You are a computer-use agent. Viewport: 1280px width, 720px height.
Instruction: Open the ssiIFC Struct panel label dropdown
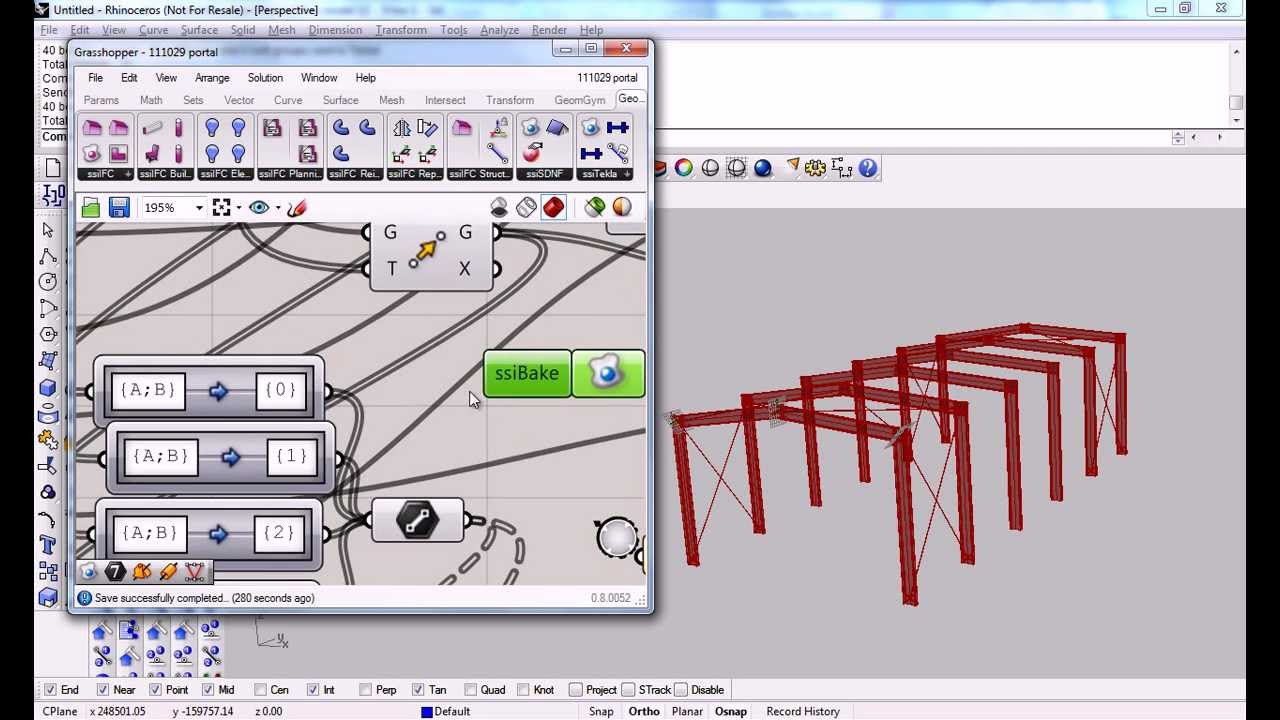(480, 174)
